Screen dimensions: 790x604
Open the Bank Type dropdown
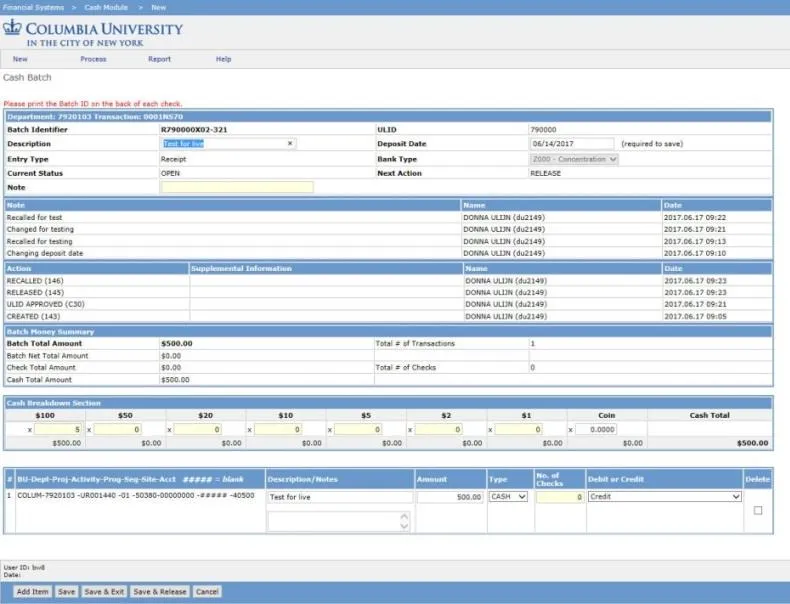pyautogui.click(x=574, y=159)
